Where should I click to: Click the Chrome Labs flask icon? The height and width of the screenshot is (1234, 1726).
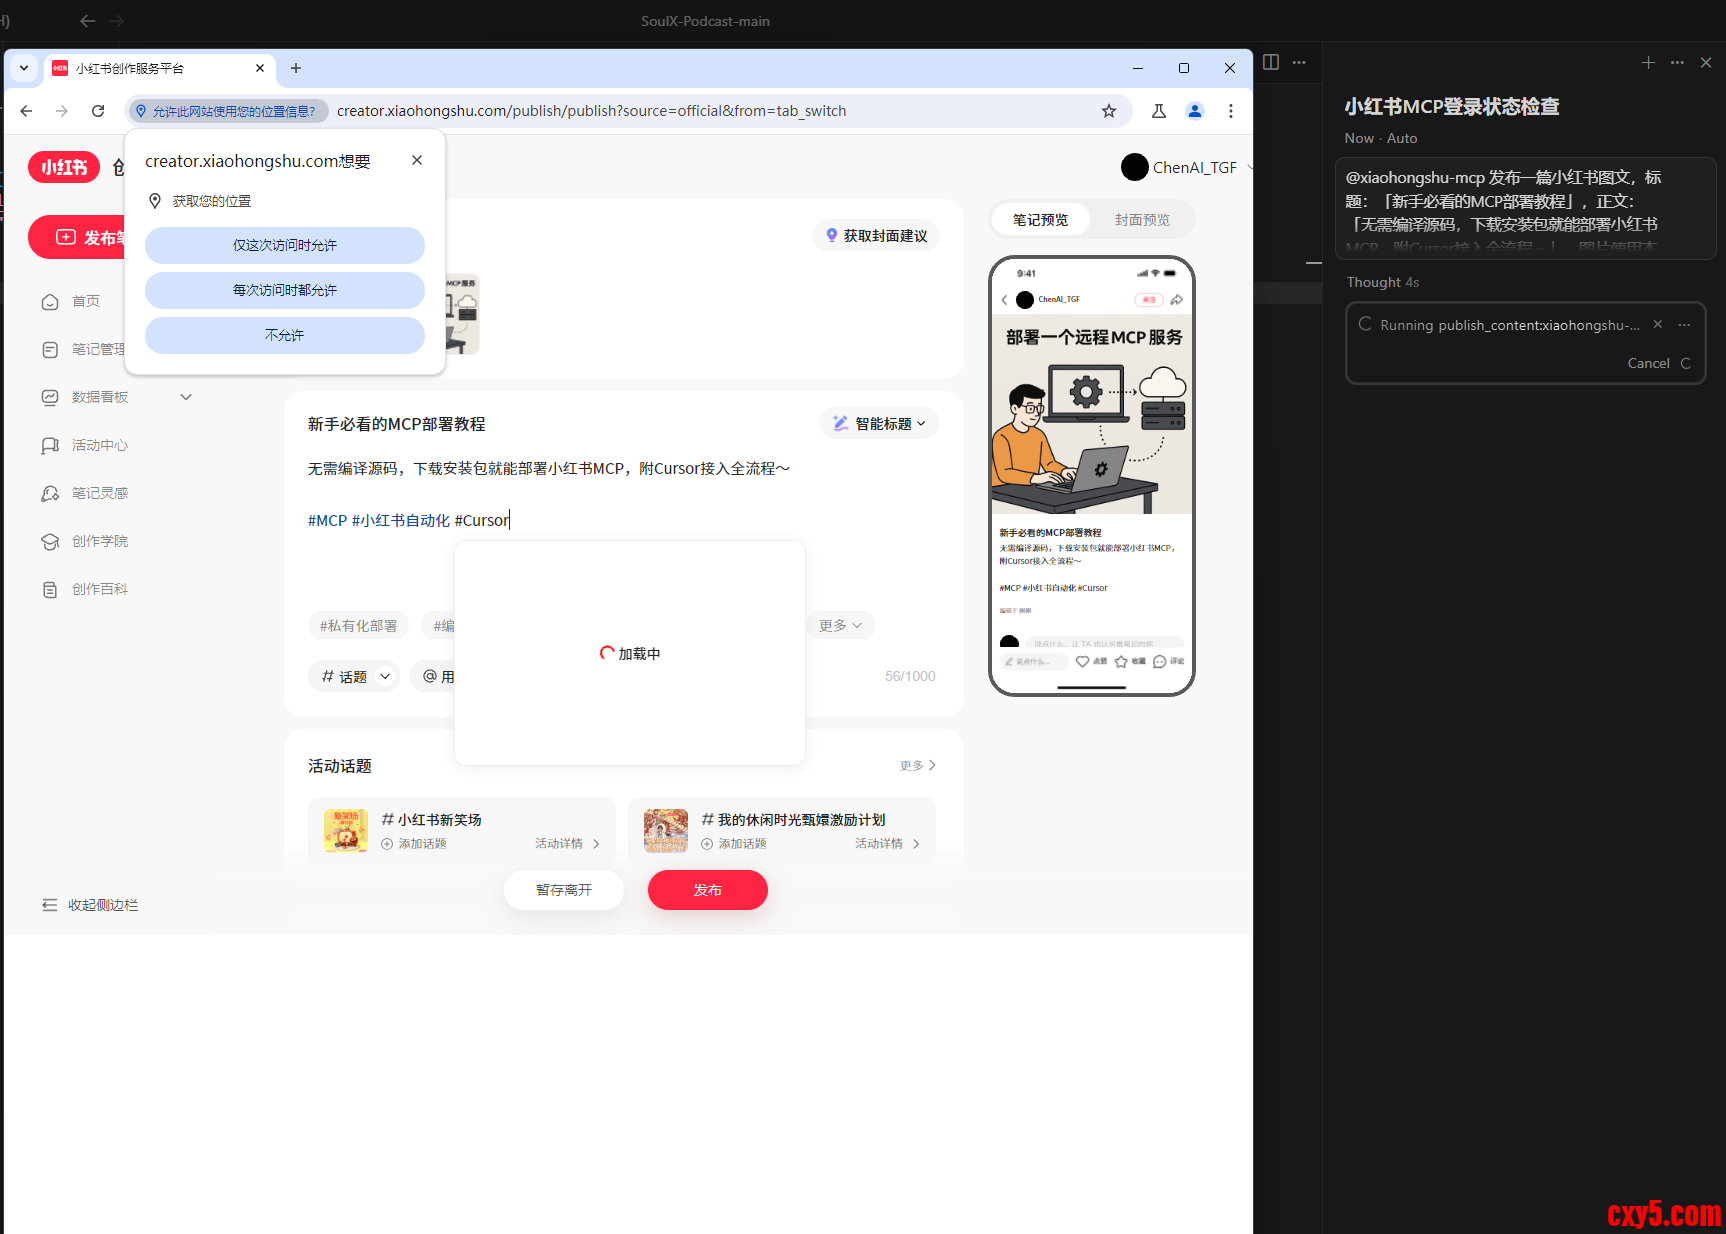[1158, 111]
